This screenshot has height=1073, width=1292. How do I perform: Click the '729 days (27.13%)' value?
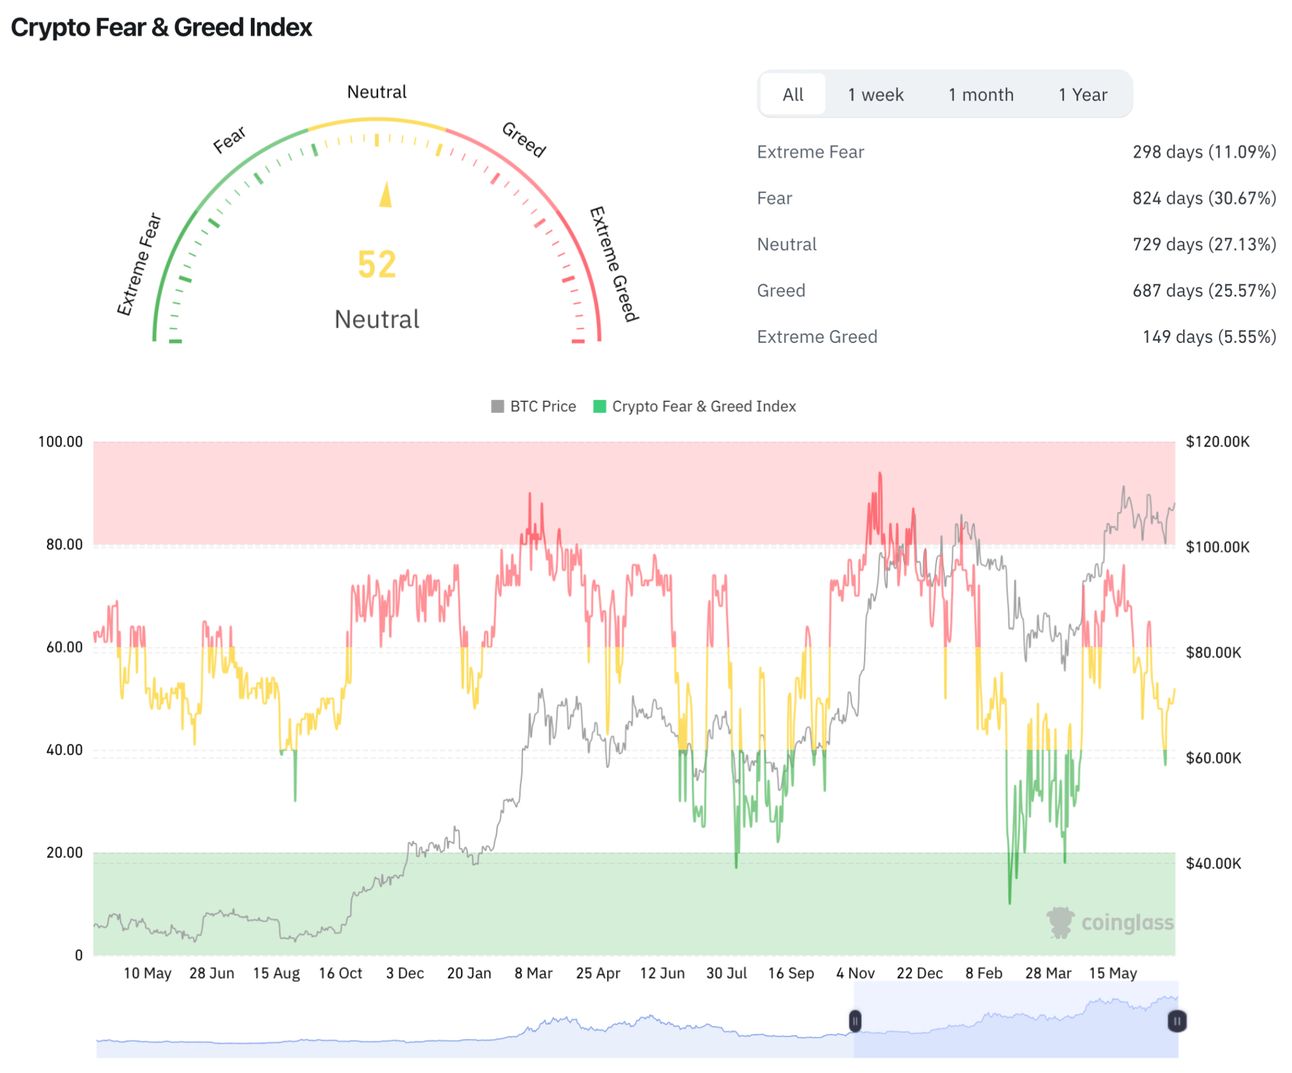[x=1204, y=244]
